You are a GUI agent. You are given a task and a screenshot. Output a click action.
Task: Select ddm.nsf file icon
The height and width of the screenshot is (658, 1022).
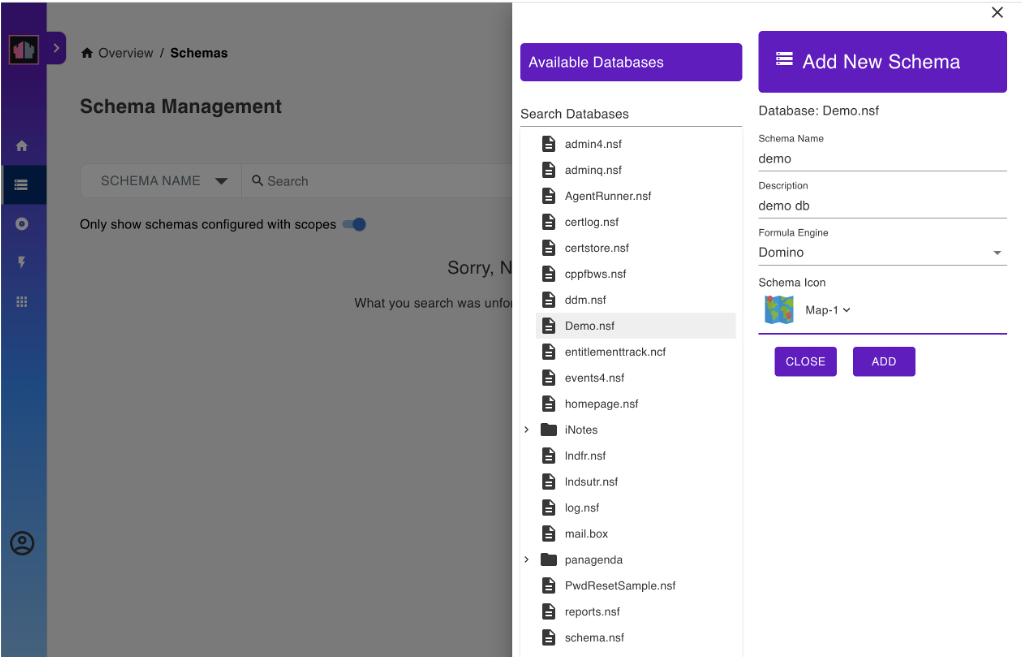coord(549,300)
